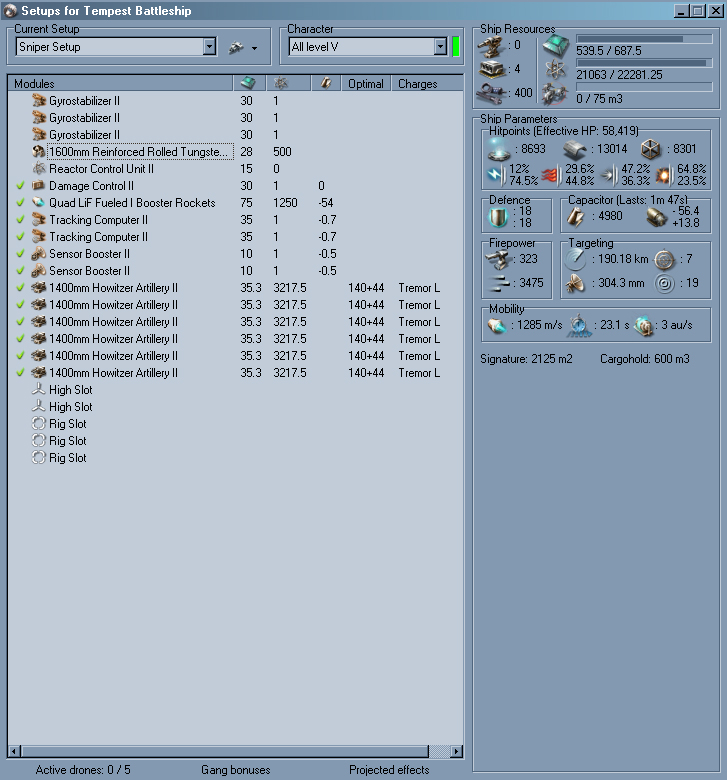727x780 pixels.
Task: Toggle Quad LiF Fueled Booster Rockets checkmark
Action: 20,203
